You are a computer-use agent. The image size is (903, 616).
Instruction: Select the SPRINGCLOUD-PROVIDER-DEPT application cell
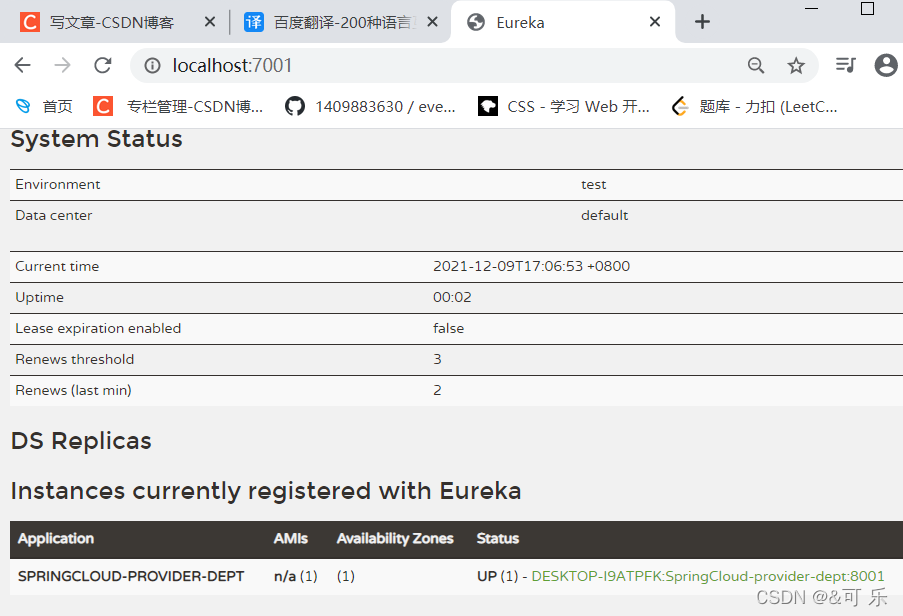(131, 576)
